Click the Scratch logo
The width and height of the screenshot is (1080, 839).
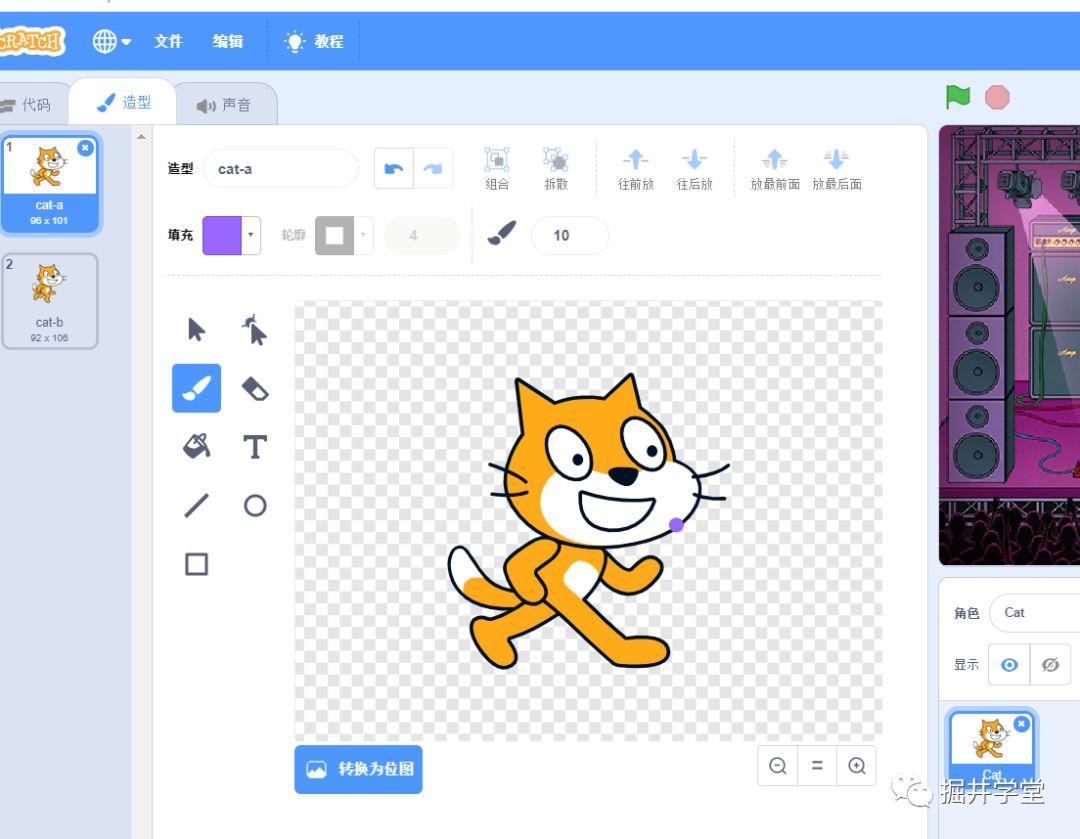32,41
